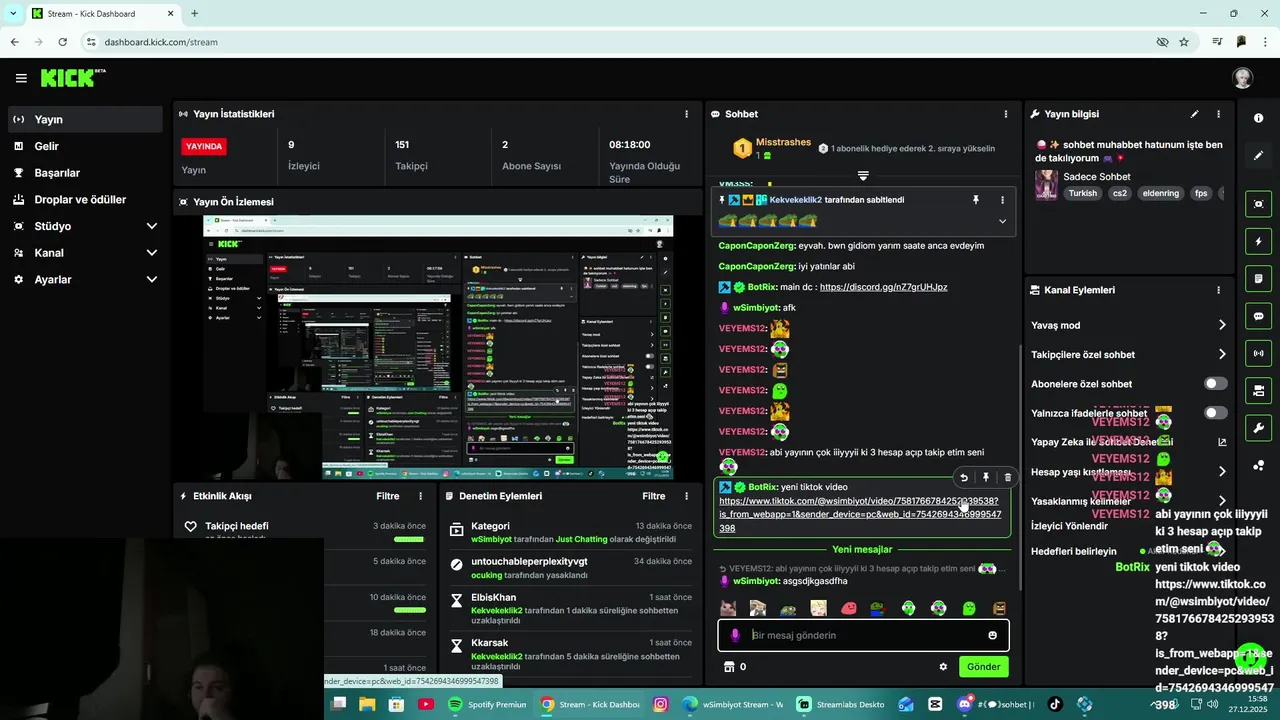Open Yavaş mod settings arrow

(1222, 325)
